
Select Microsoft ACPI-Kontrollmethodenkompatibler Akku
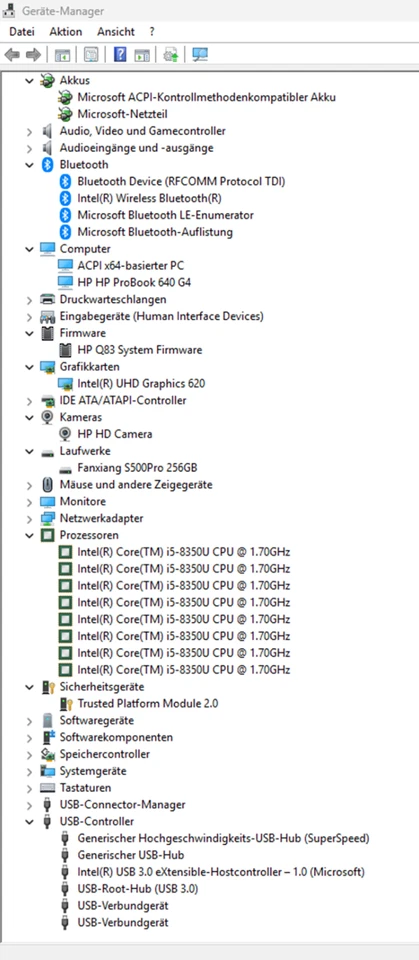(x=206, y=97)
